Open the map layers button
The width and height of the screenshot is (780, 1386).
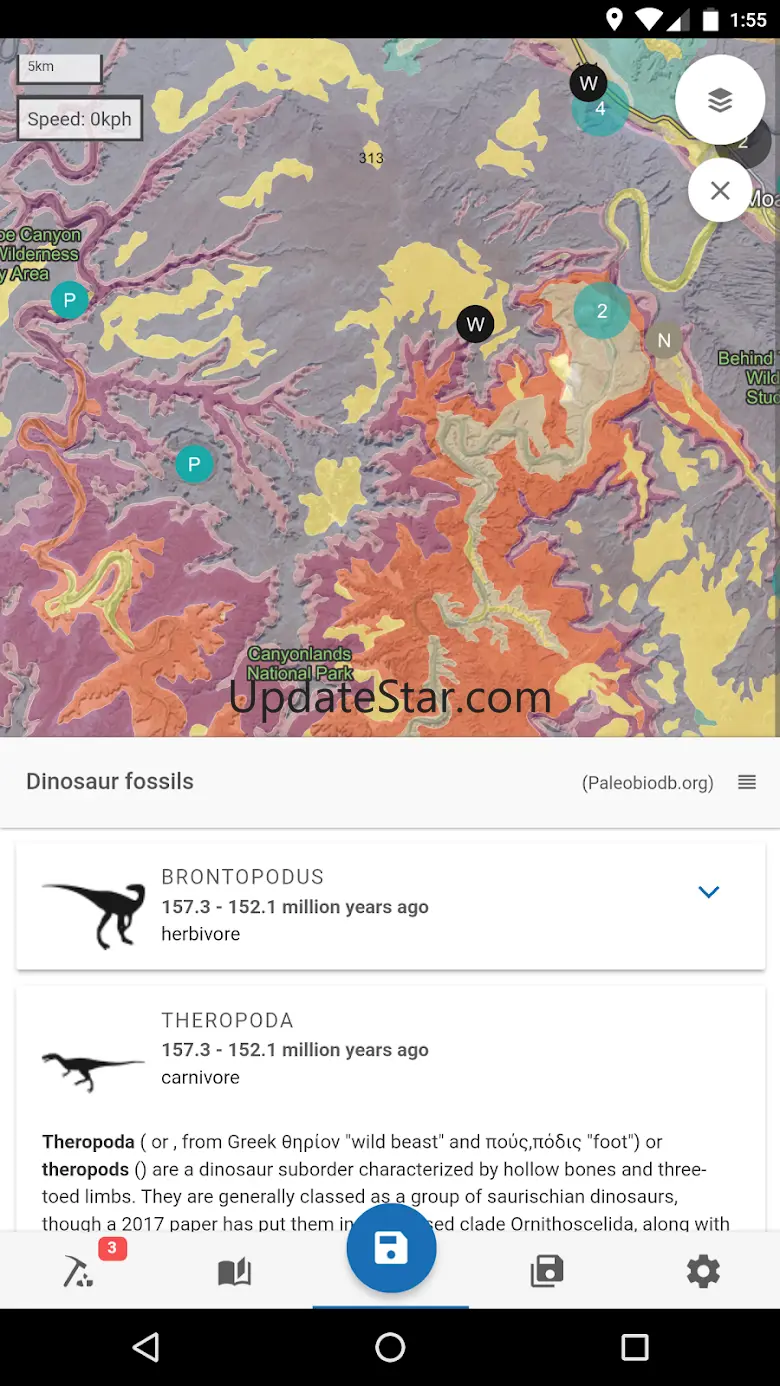click(x=720, y=100)
